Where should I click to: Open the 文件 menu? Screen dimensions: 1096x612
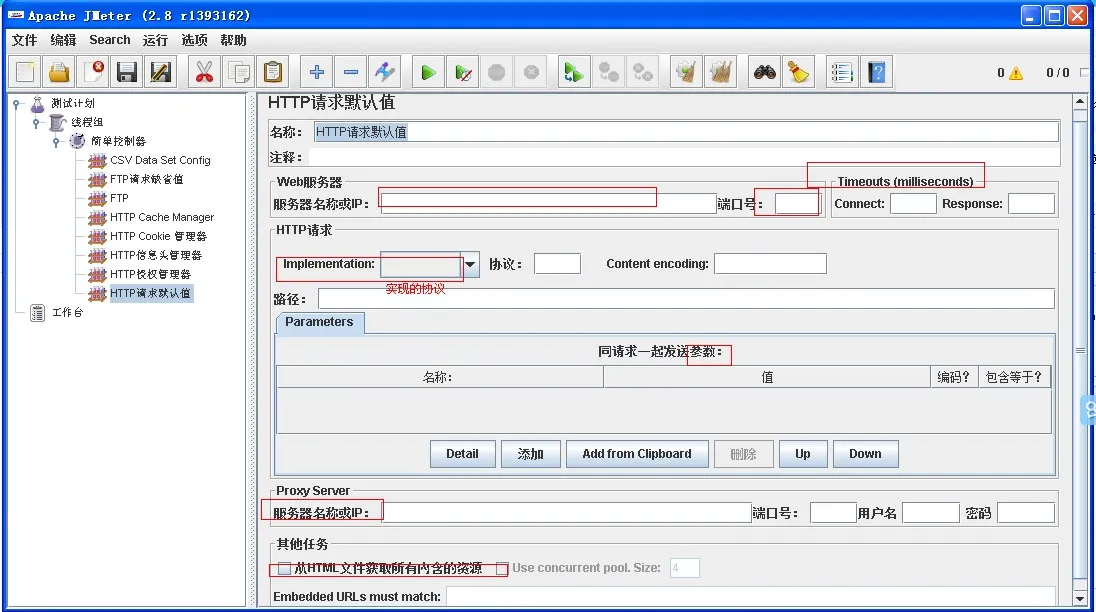click(24, 40)
